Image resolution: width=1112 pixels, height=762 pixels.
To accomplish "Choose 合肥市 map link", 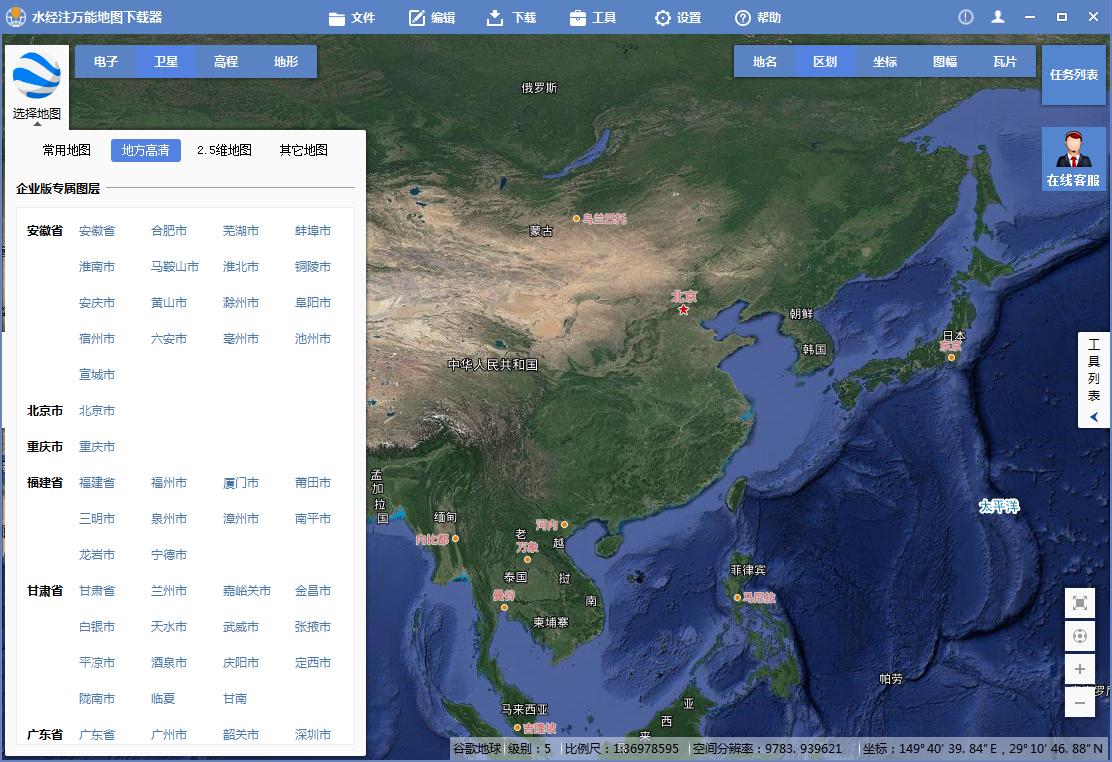I will click(169, 231).
